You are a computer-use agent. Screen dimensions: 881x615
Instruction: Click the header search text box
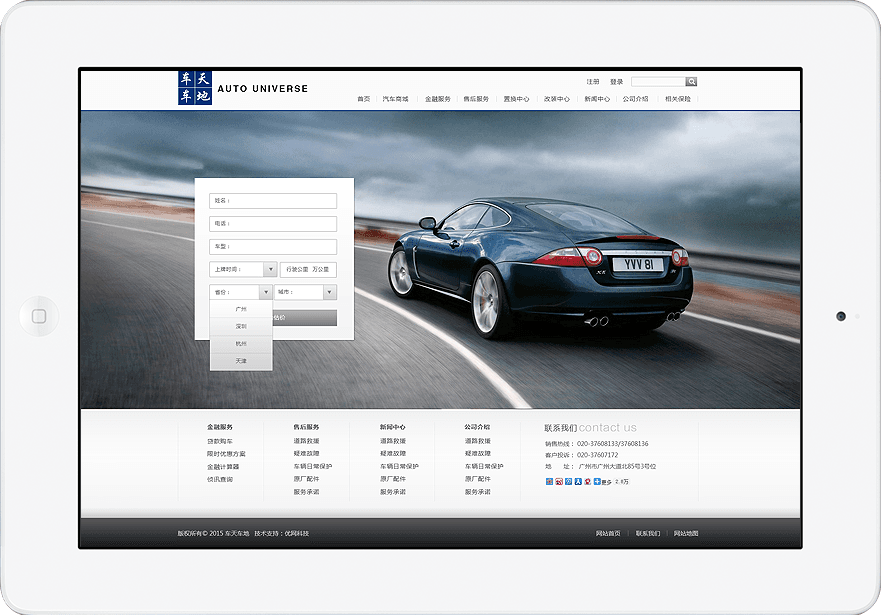click(x=658, y=82)
